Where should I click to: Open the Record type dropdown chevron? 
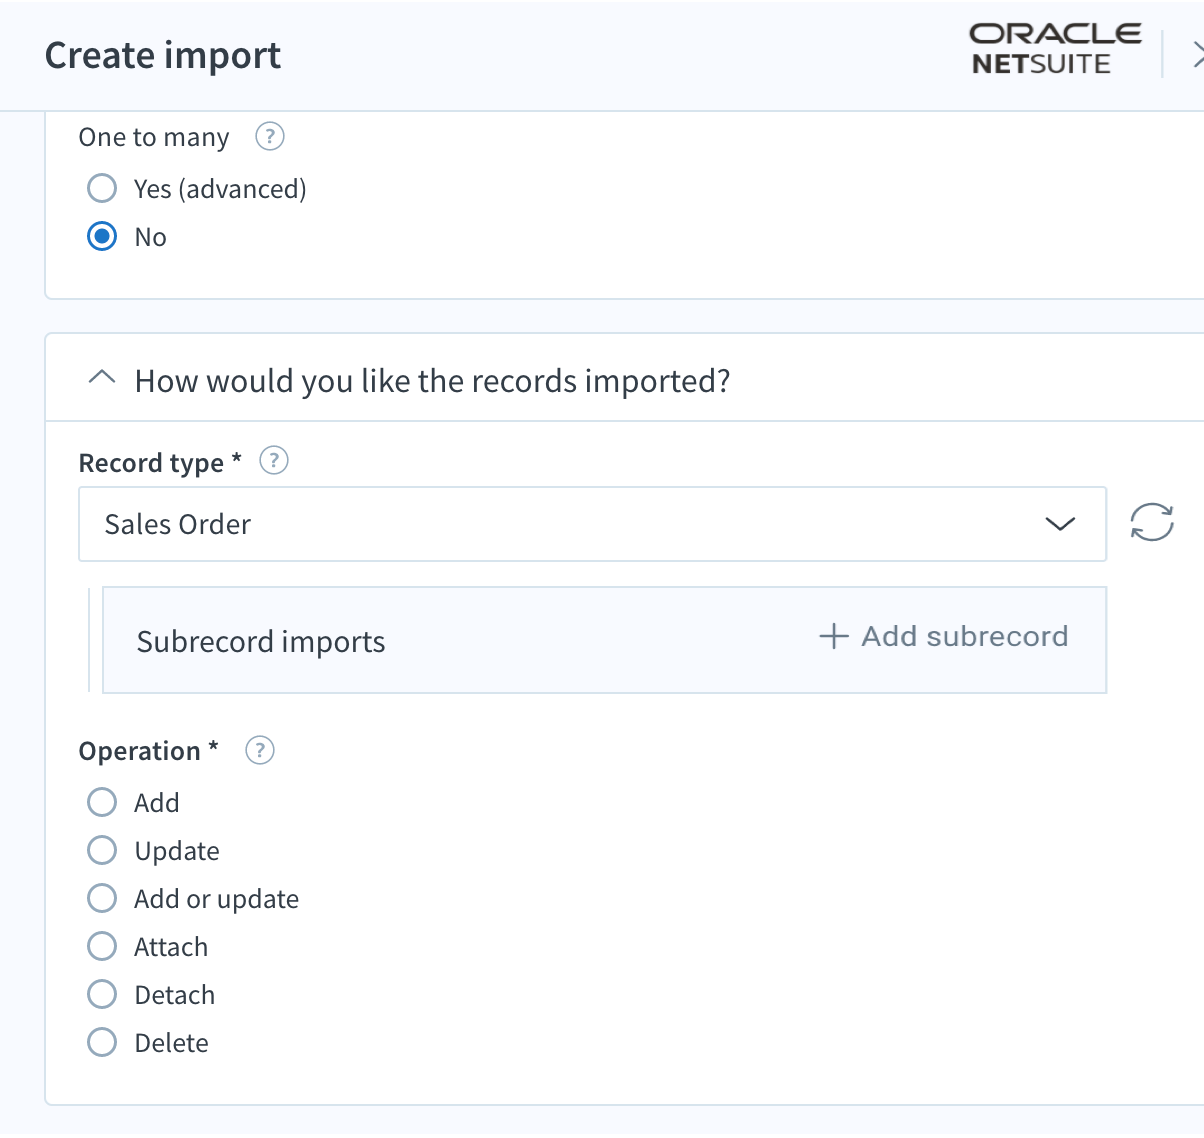click(x=1060, y=523)
